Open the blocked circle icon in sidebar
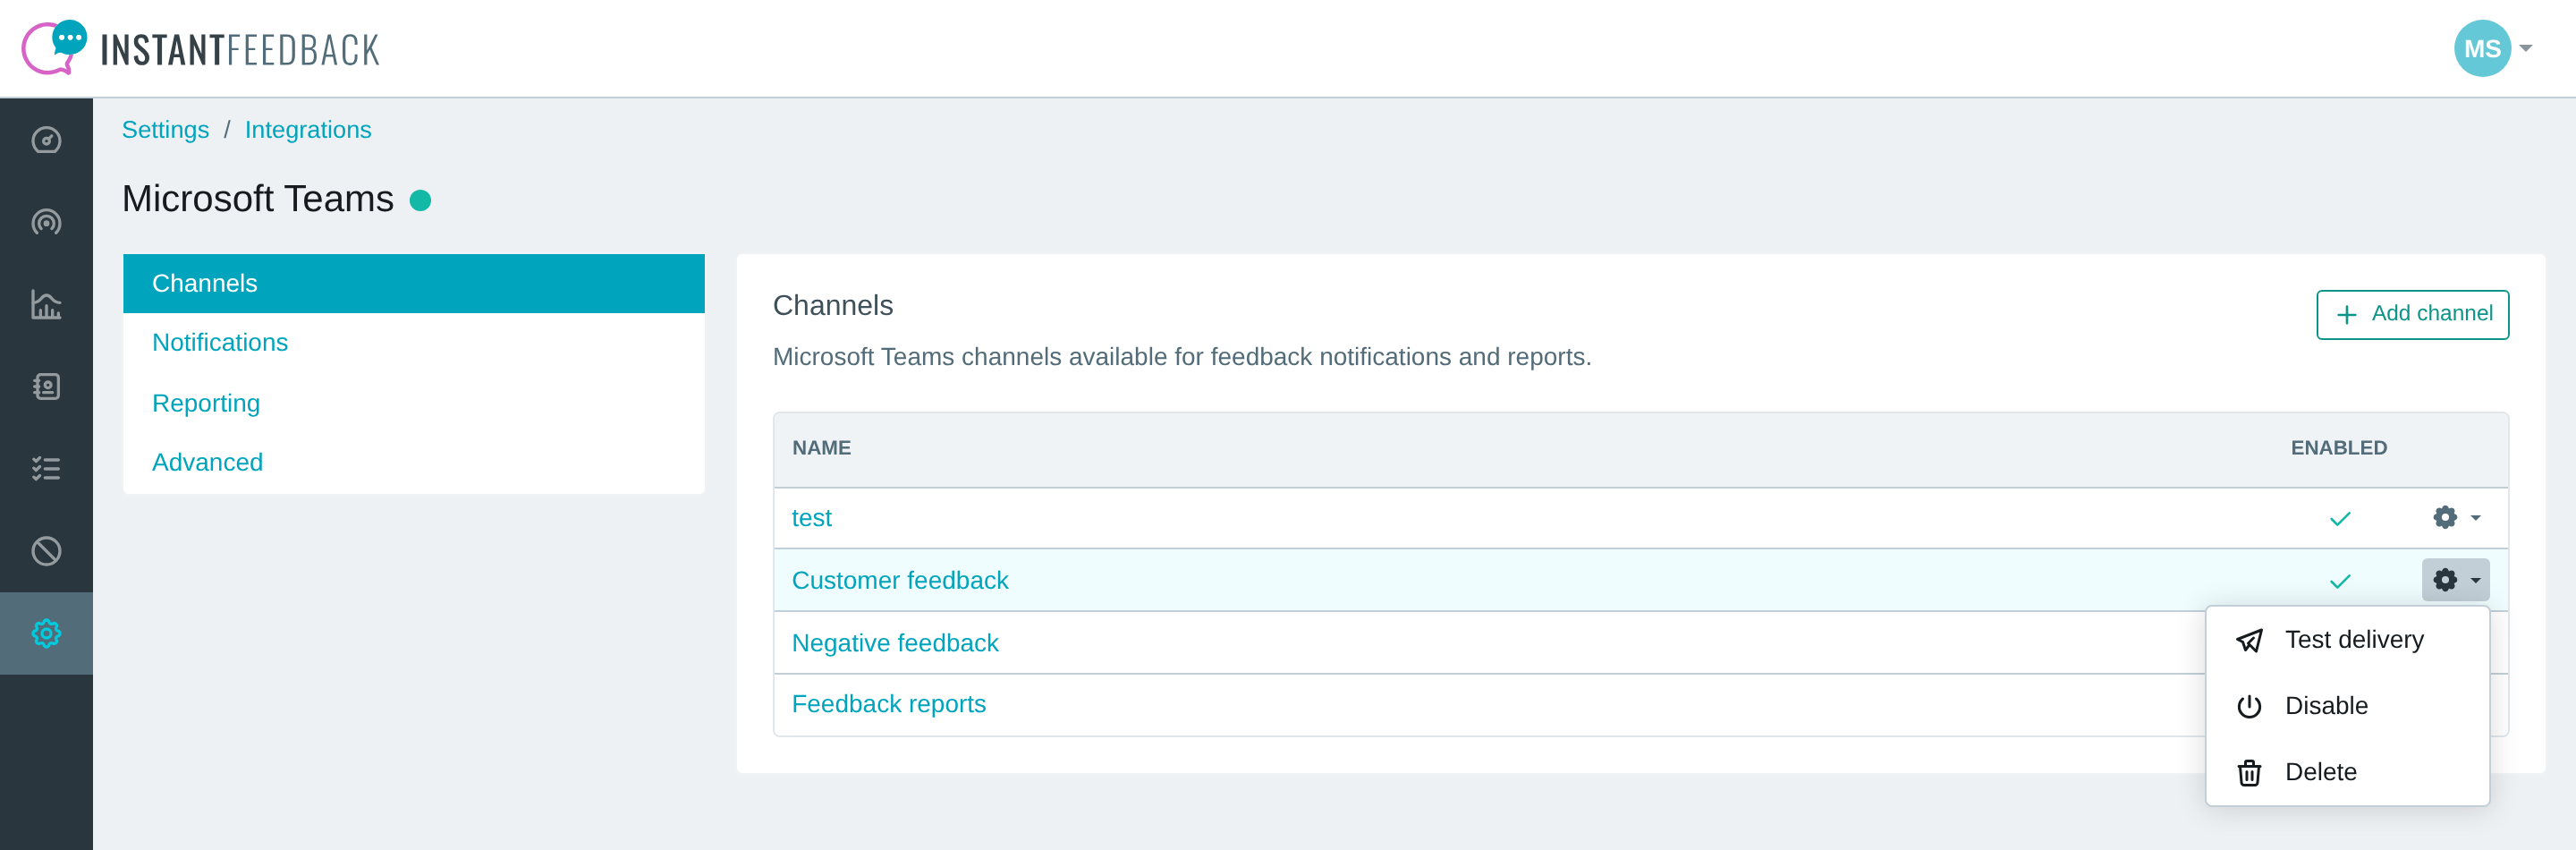This screenshot has height=850, width=2576. pyautogui.click(x=46, y=551)
